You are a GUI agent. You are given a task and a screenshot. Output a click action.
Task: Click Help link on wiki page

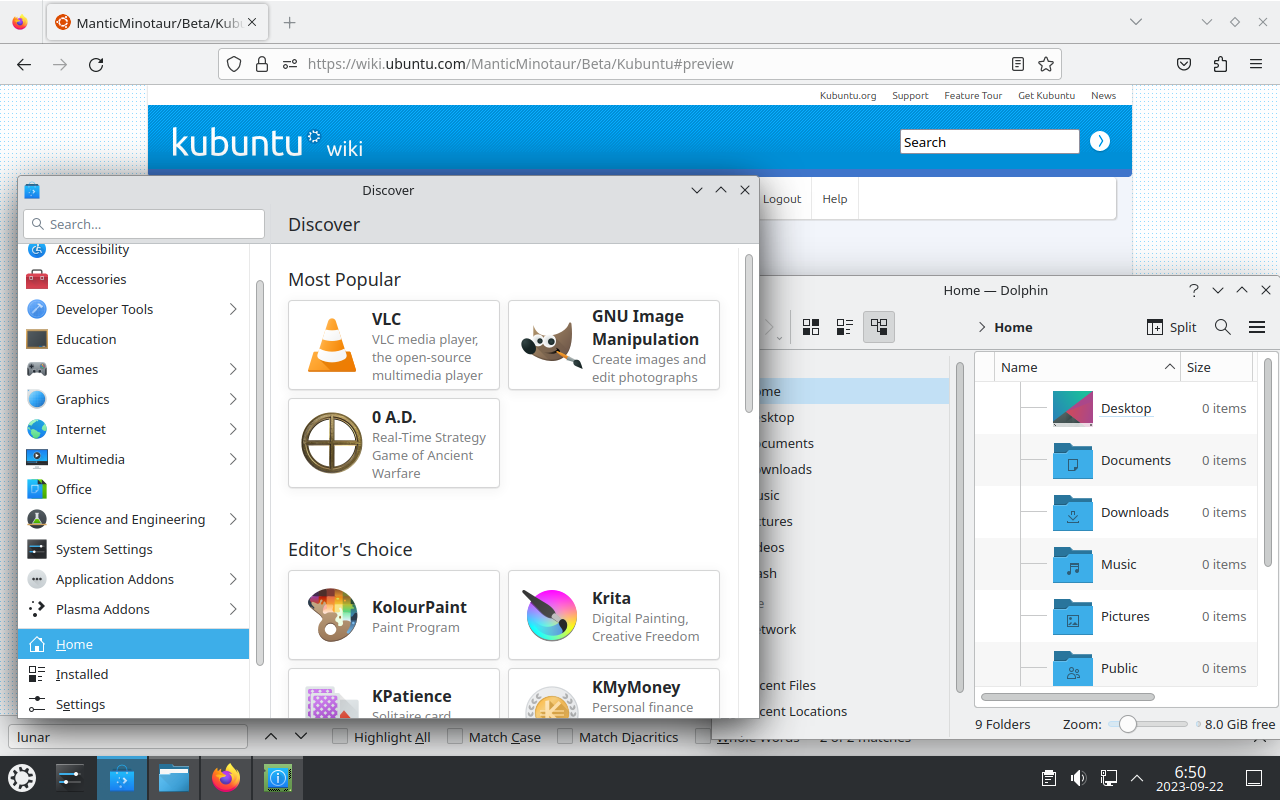pyautogui.click(x=835, y=199)
